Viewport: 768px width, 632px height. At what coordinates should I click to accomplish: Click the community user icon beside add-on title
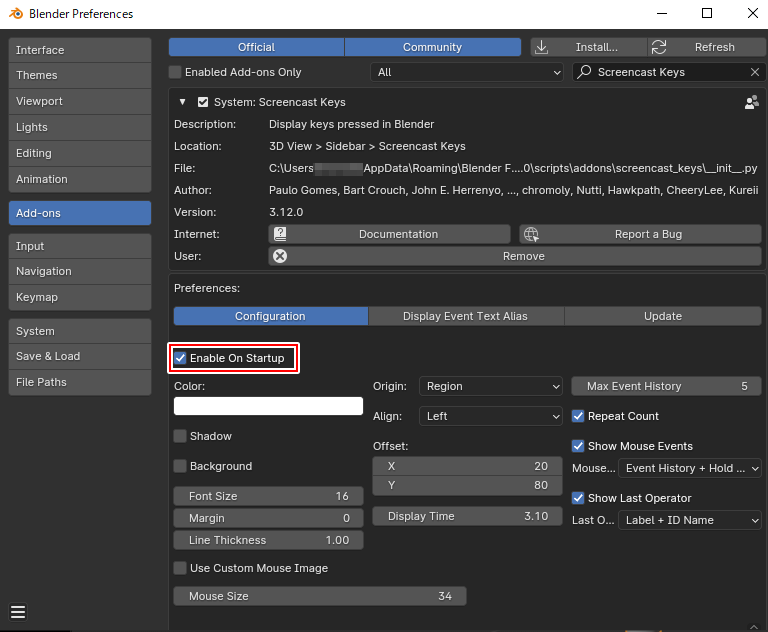pyautogui.click(x=752, y=102)
